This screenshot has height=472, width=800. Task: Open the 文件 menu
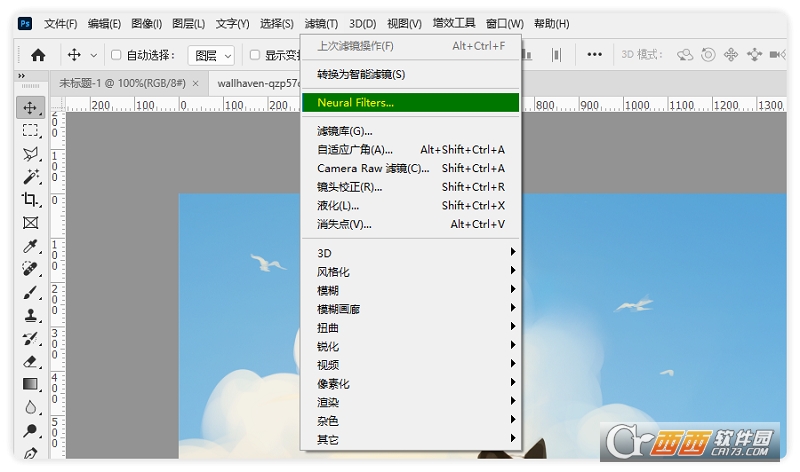click(61, 23)
